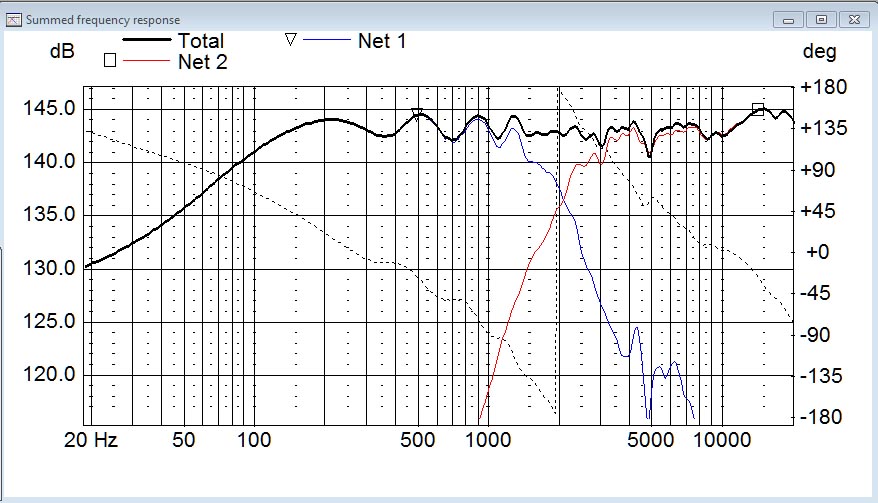Click the triangle marker on the curve at 500 Hz

[417, 114]
